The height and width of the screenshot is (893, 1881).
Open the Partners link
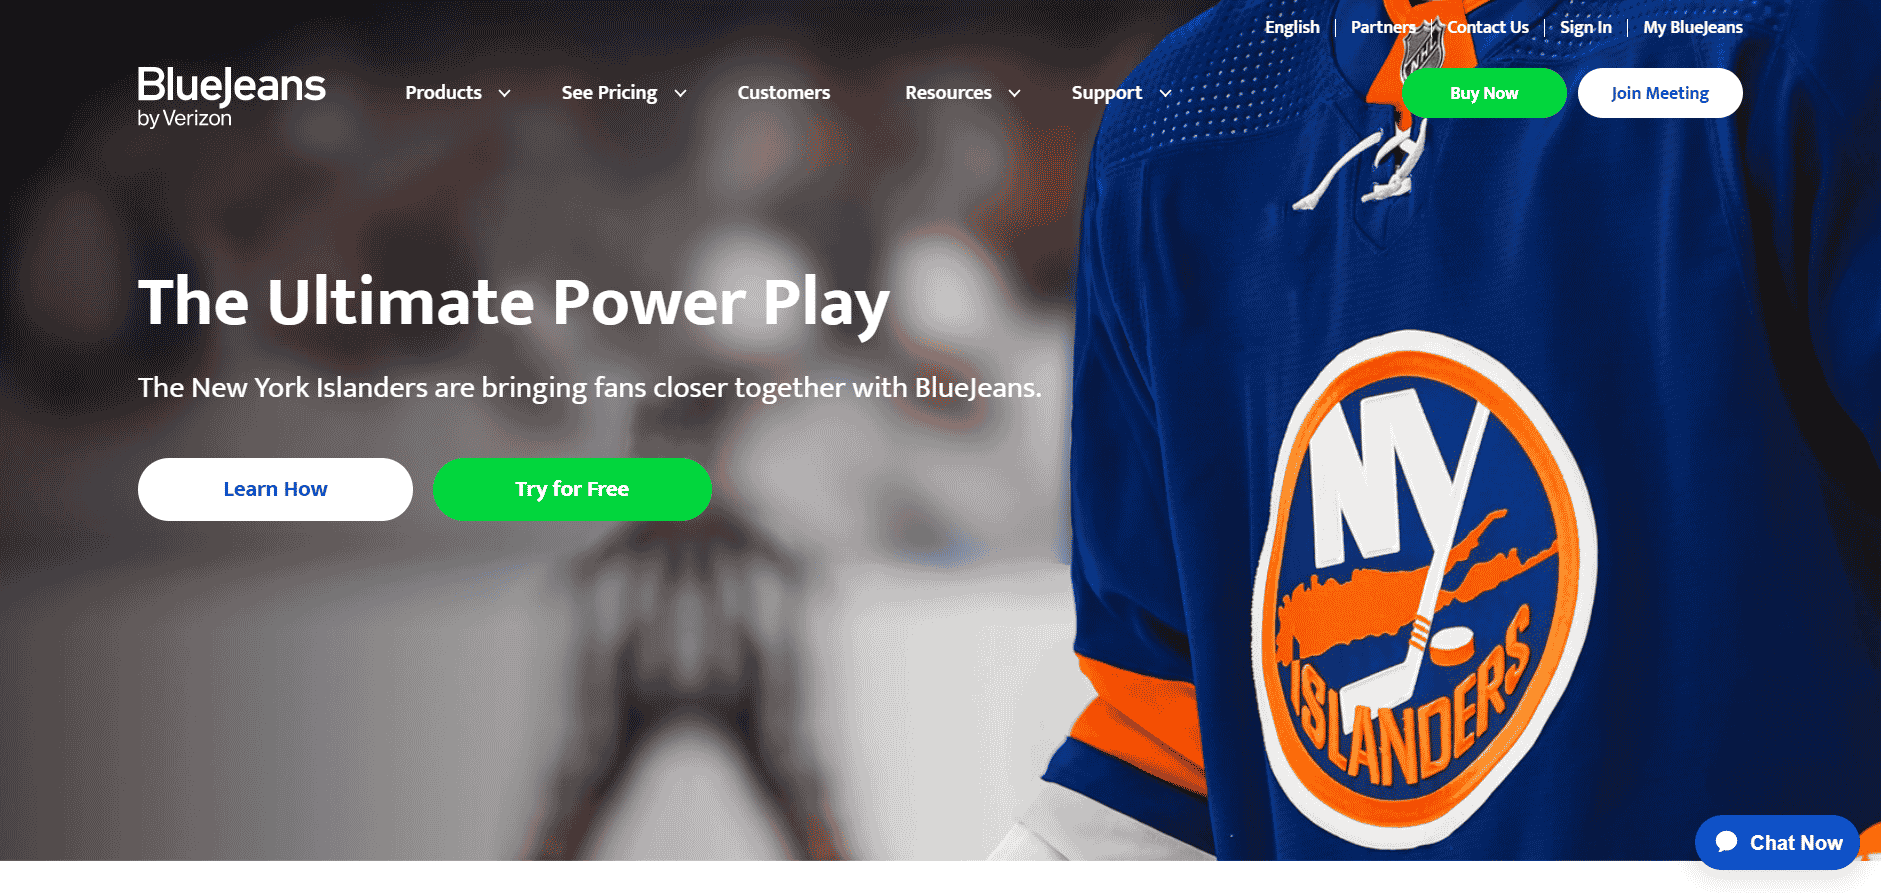pyautogui.click(x=1383, y=27)
